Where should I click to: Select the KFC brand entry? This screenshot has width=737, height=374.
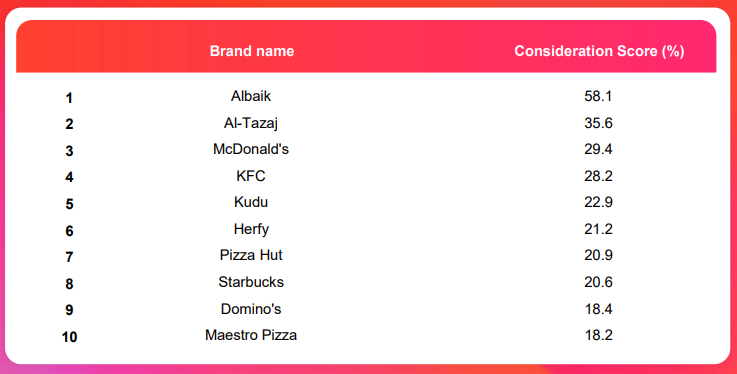(251, 176)
